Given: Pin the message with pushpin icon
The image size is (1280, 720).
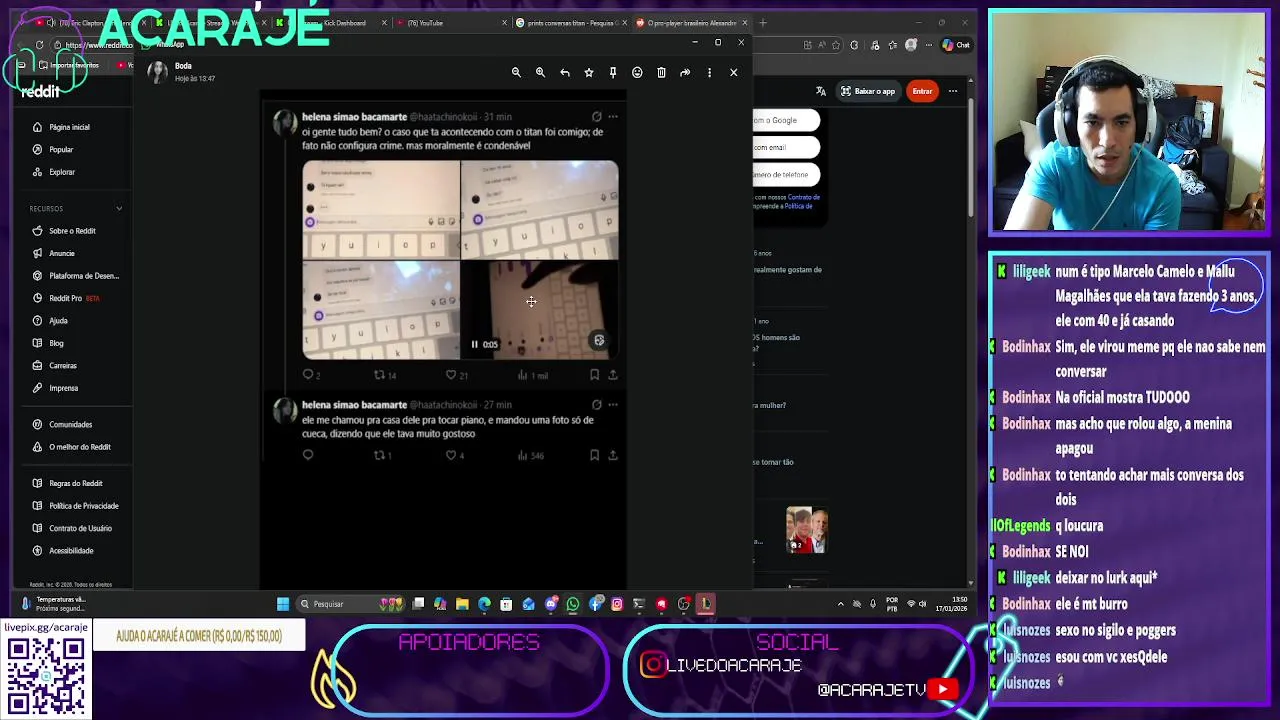Looking at the screenshot, I should 613,72.
